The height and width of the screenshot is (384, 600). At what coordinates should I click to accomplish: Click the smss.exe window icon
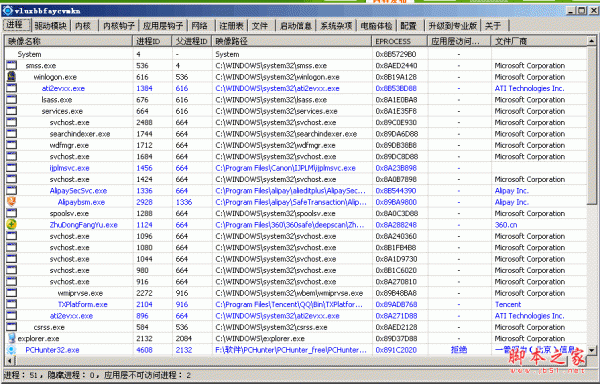coord(11,65)
